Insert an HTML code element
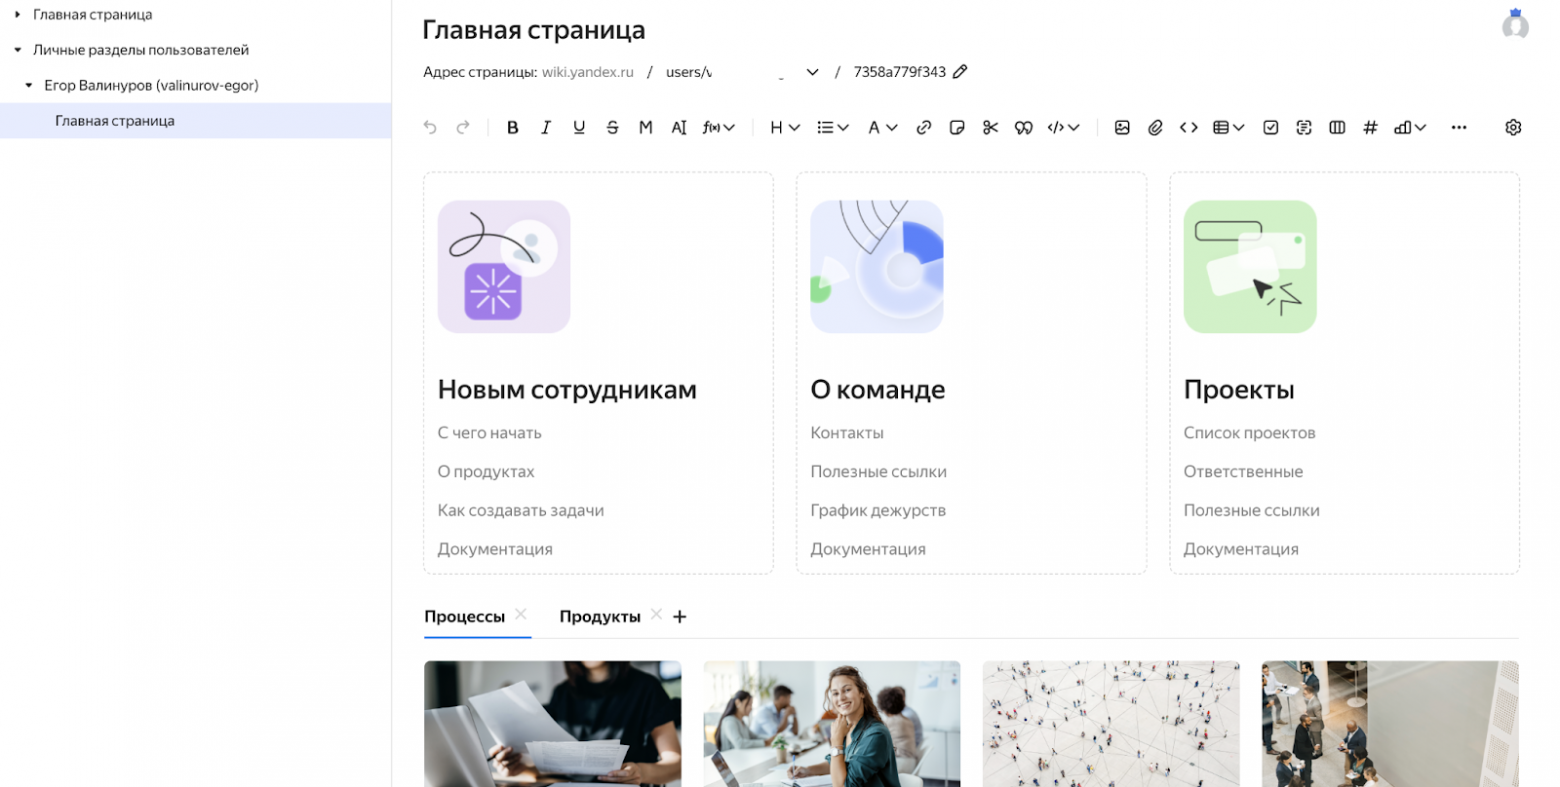The width and height of the screenshot is (1560, 787). tap(1190, 127)
